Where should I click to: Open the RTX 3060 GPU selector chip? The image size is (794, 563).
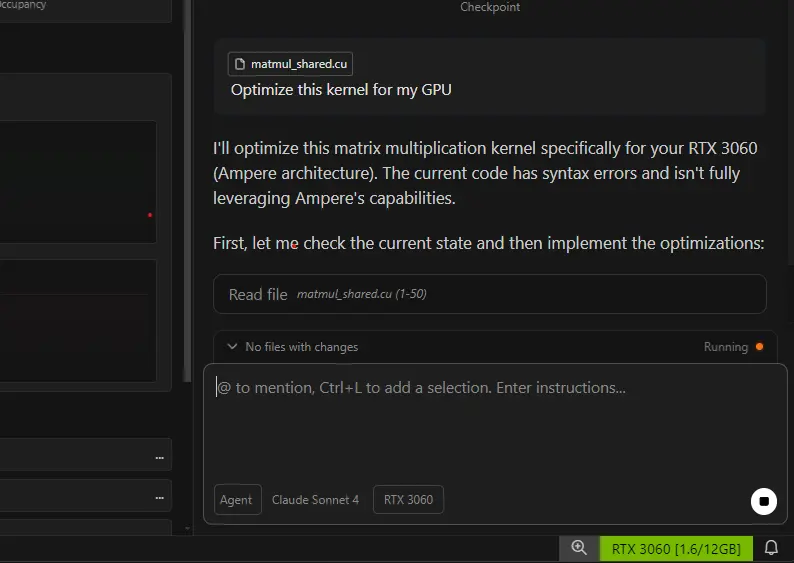pyautogui.click(x=408, y=499)
